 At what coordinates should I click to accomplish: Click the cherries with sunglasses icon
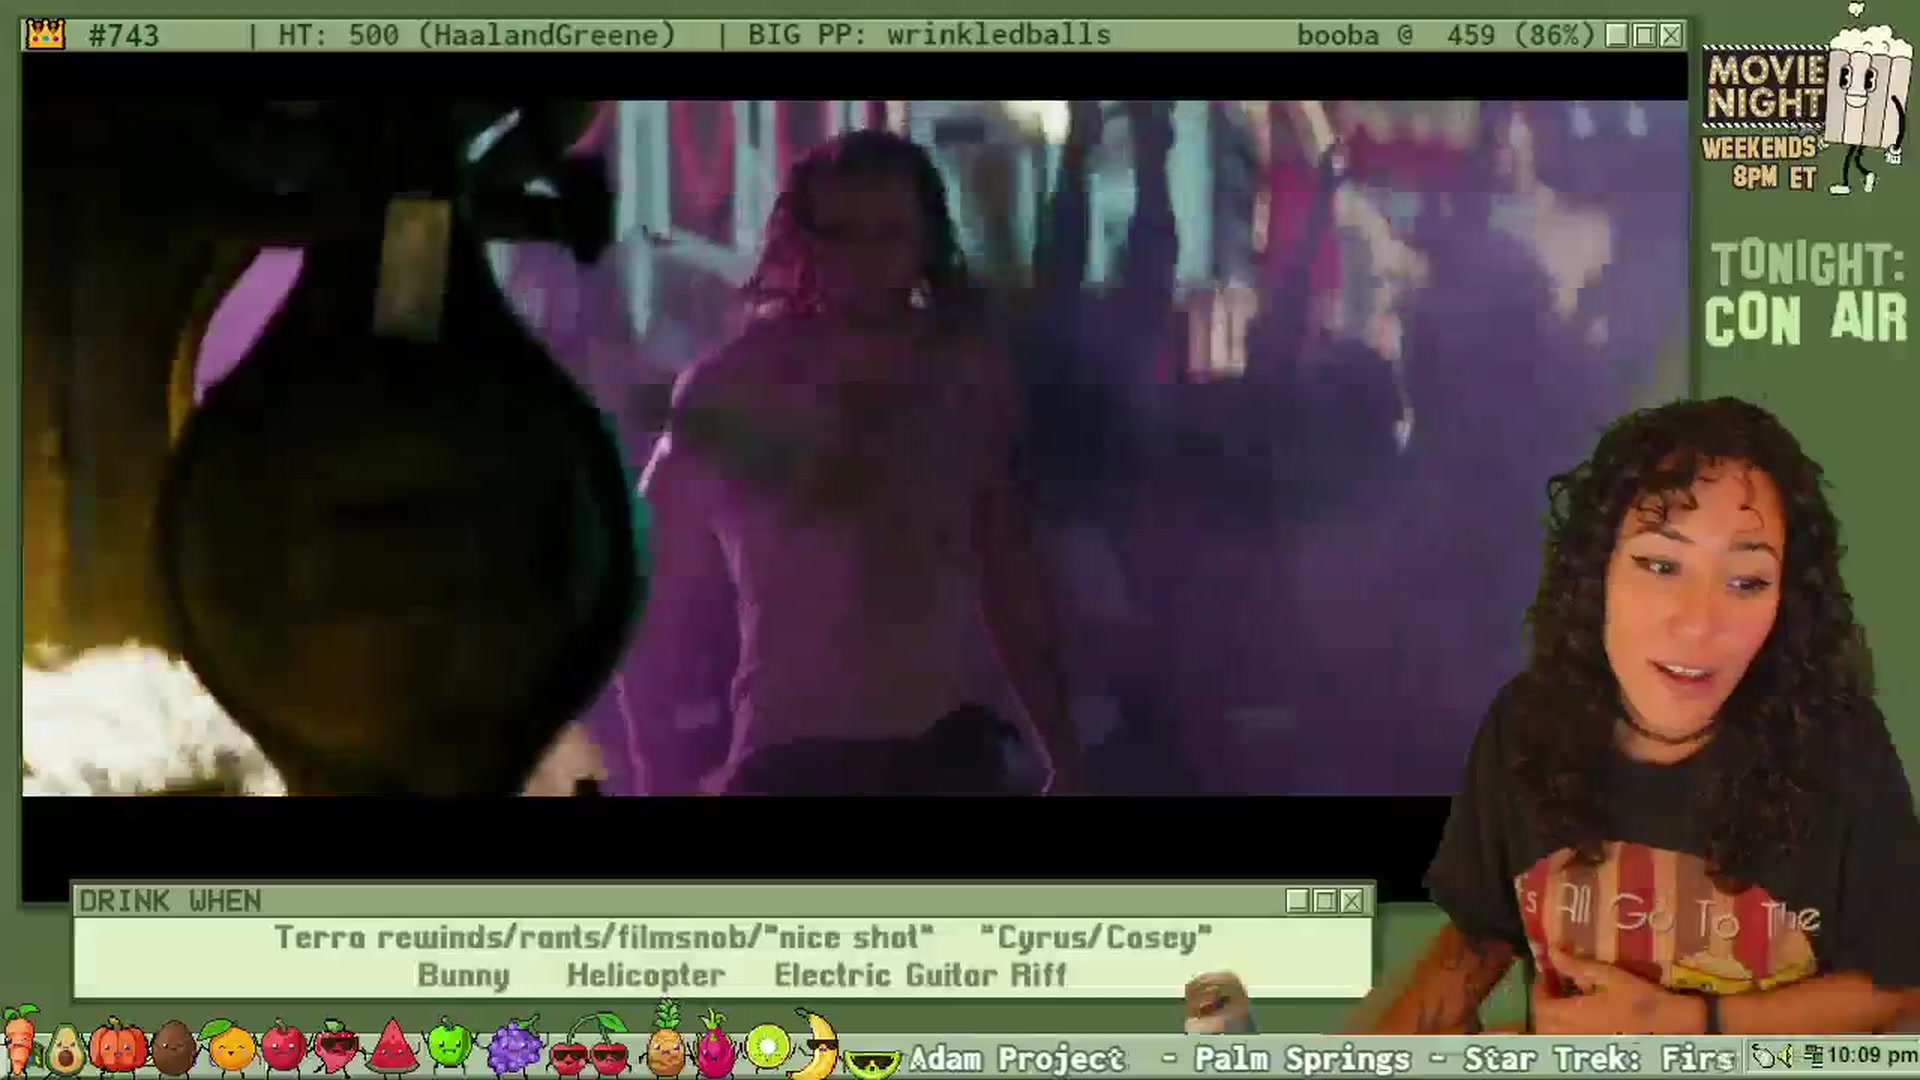pyautogui.click(x=590, y=1045)
